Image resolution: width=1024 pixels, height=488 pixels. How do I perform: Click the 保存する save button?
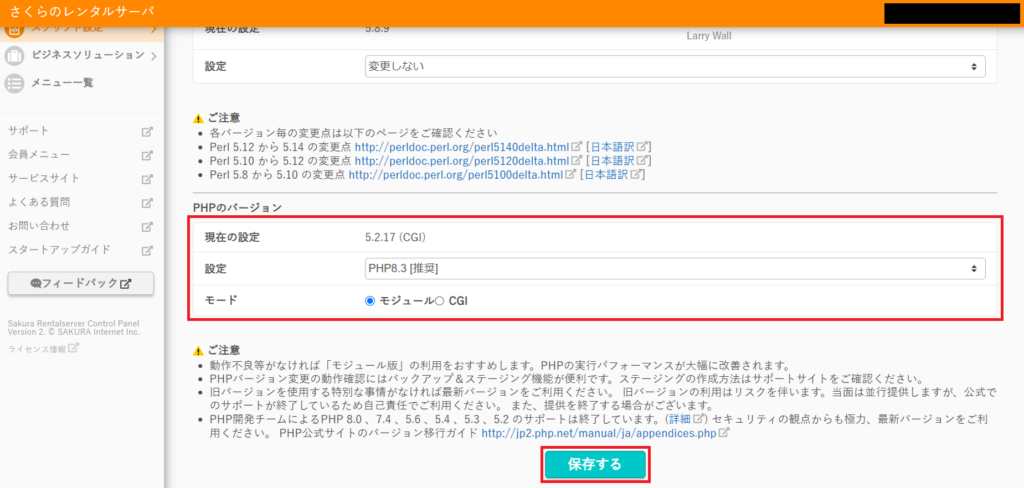[595, 464]
